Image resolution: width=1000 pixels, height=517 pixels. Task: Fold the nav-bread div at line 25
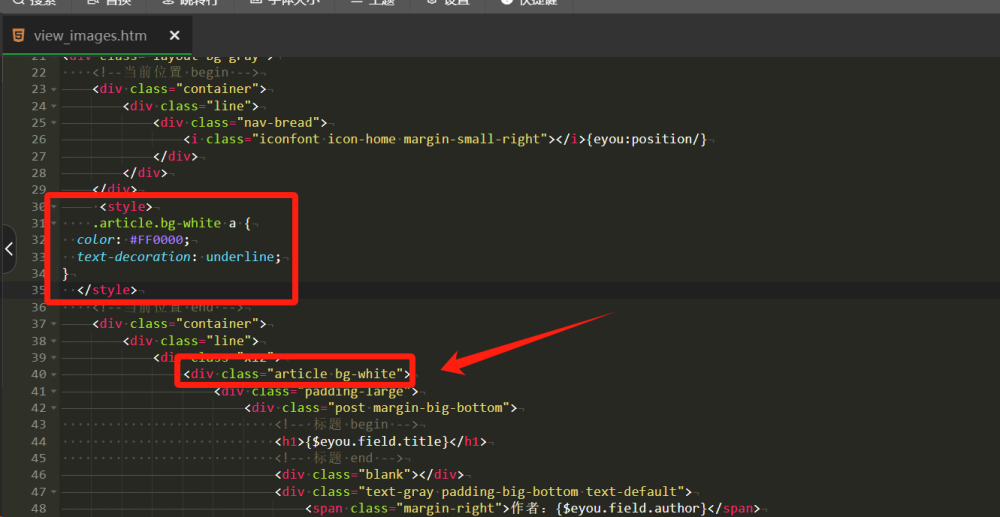click(54, 123)
